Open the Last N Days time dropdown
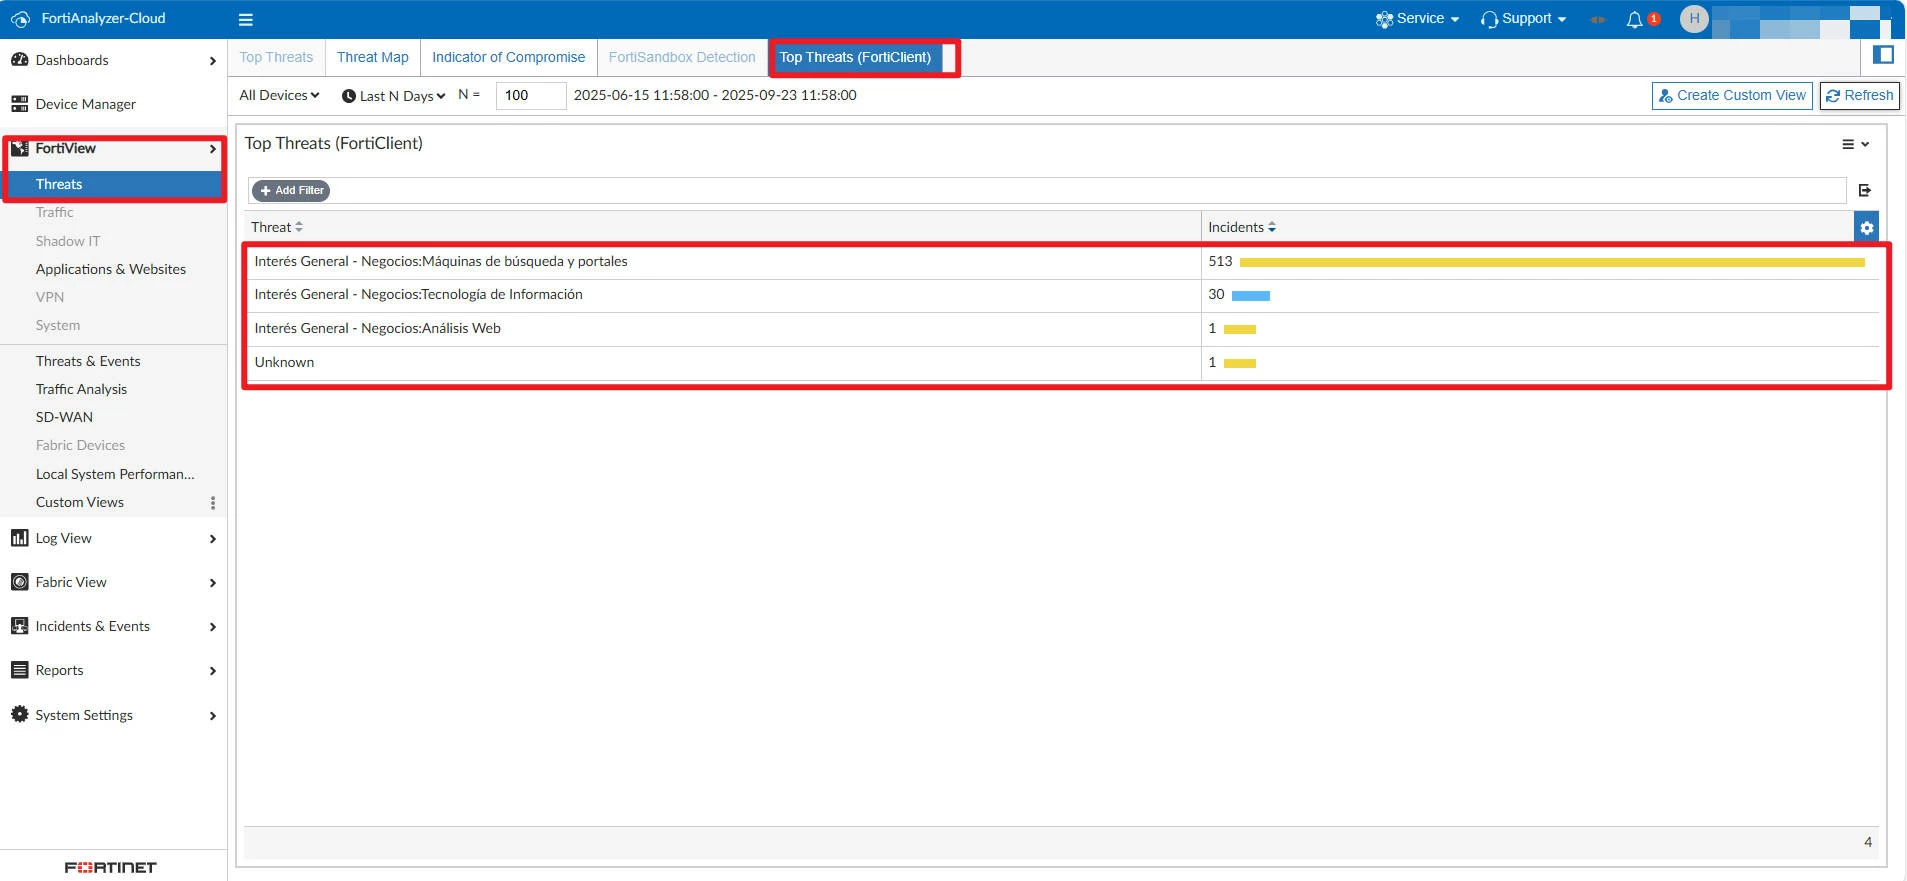 (393, 96)
